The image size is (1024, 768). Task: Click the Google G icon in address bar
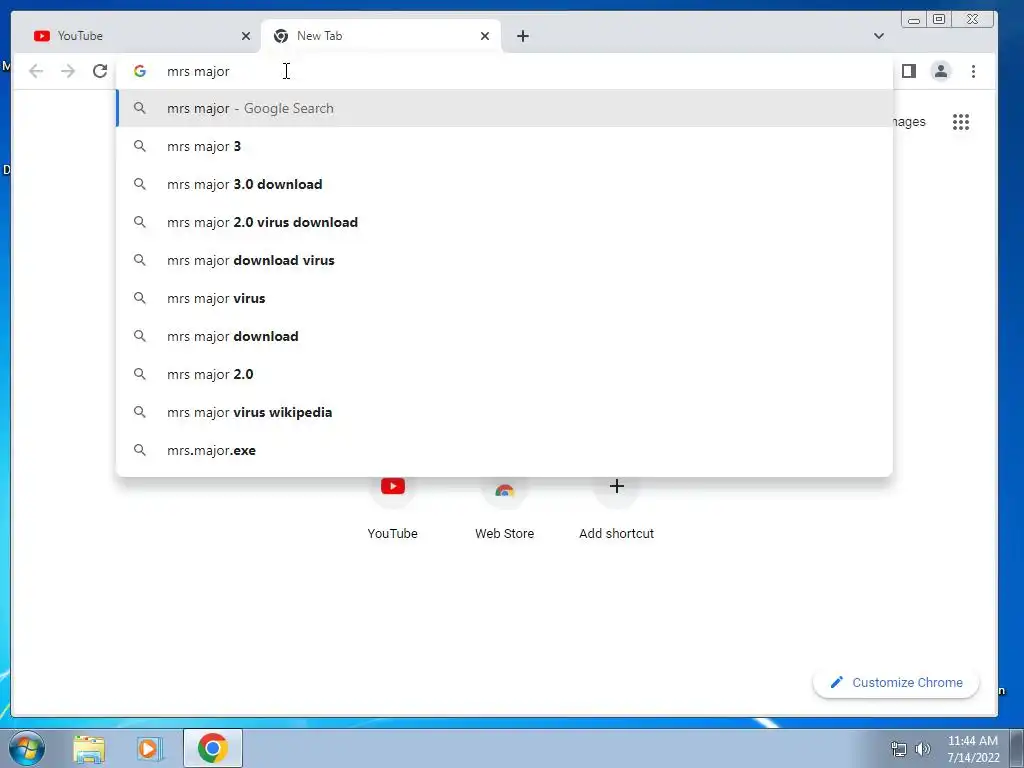140,71
